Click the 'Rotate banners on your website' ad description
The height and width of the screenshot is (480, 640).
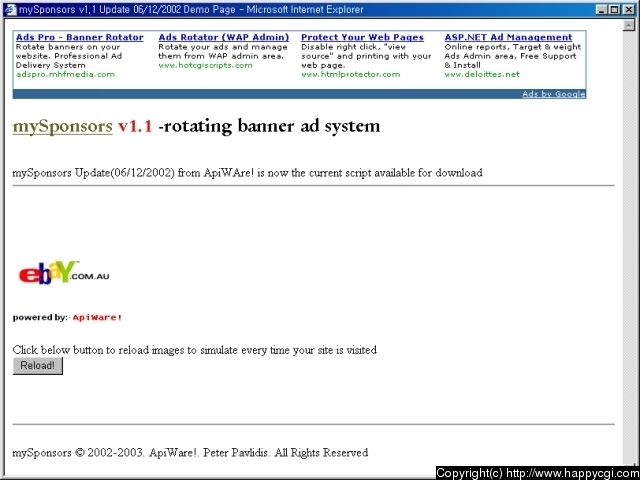point(69,56)
